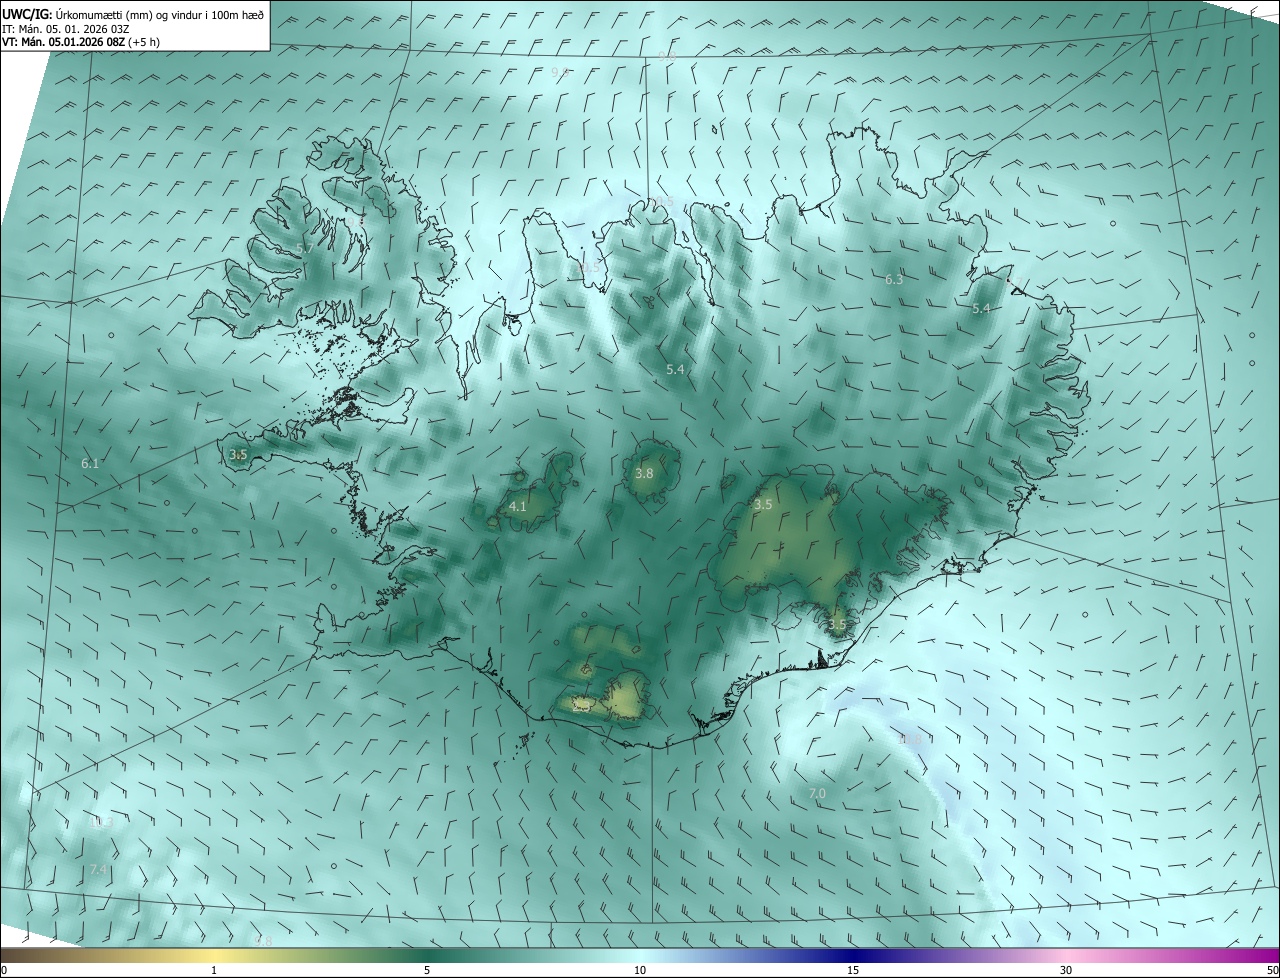Click the 0 tick label on the color scale
This screenshot has width=1280, height=978.
(4, 970)
